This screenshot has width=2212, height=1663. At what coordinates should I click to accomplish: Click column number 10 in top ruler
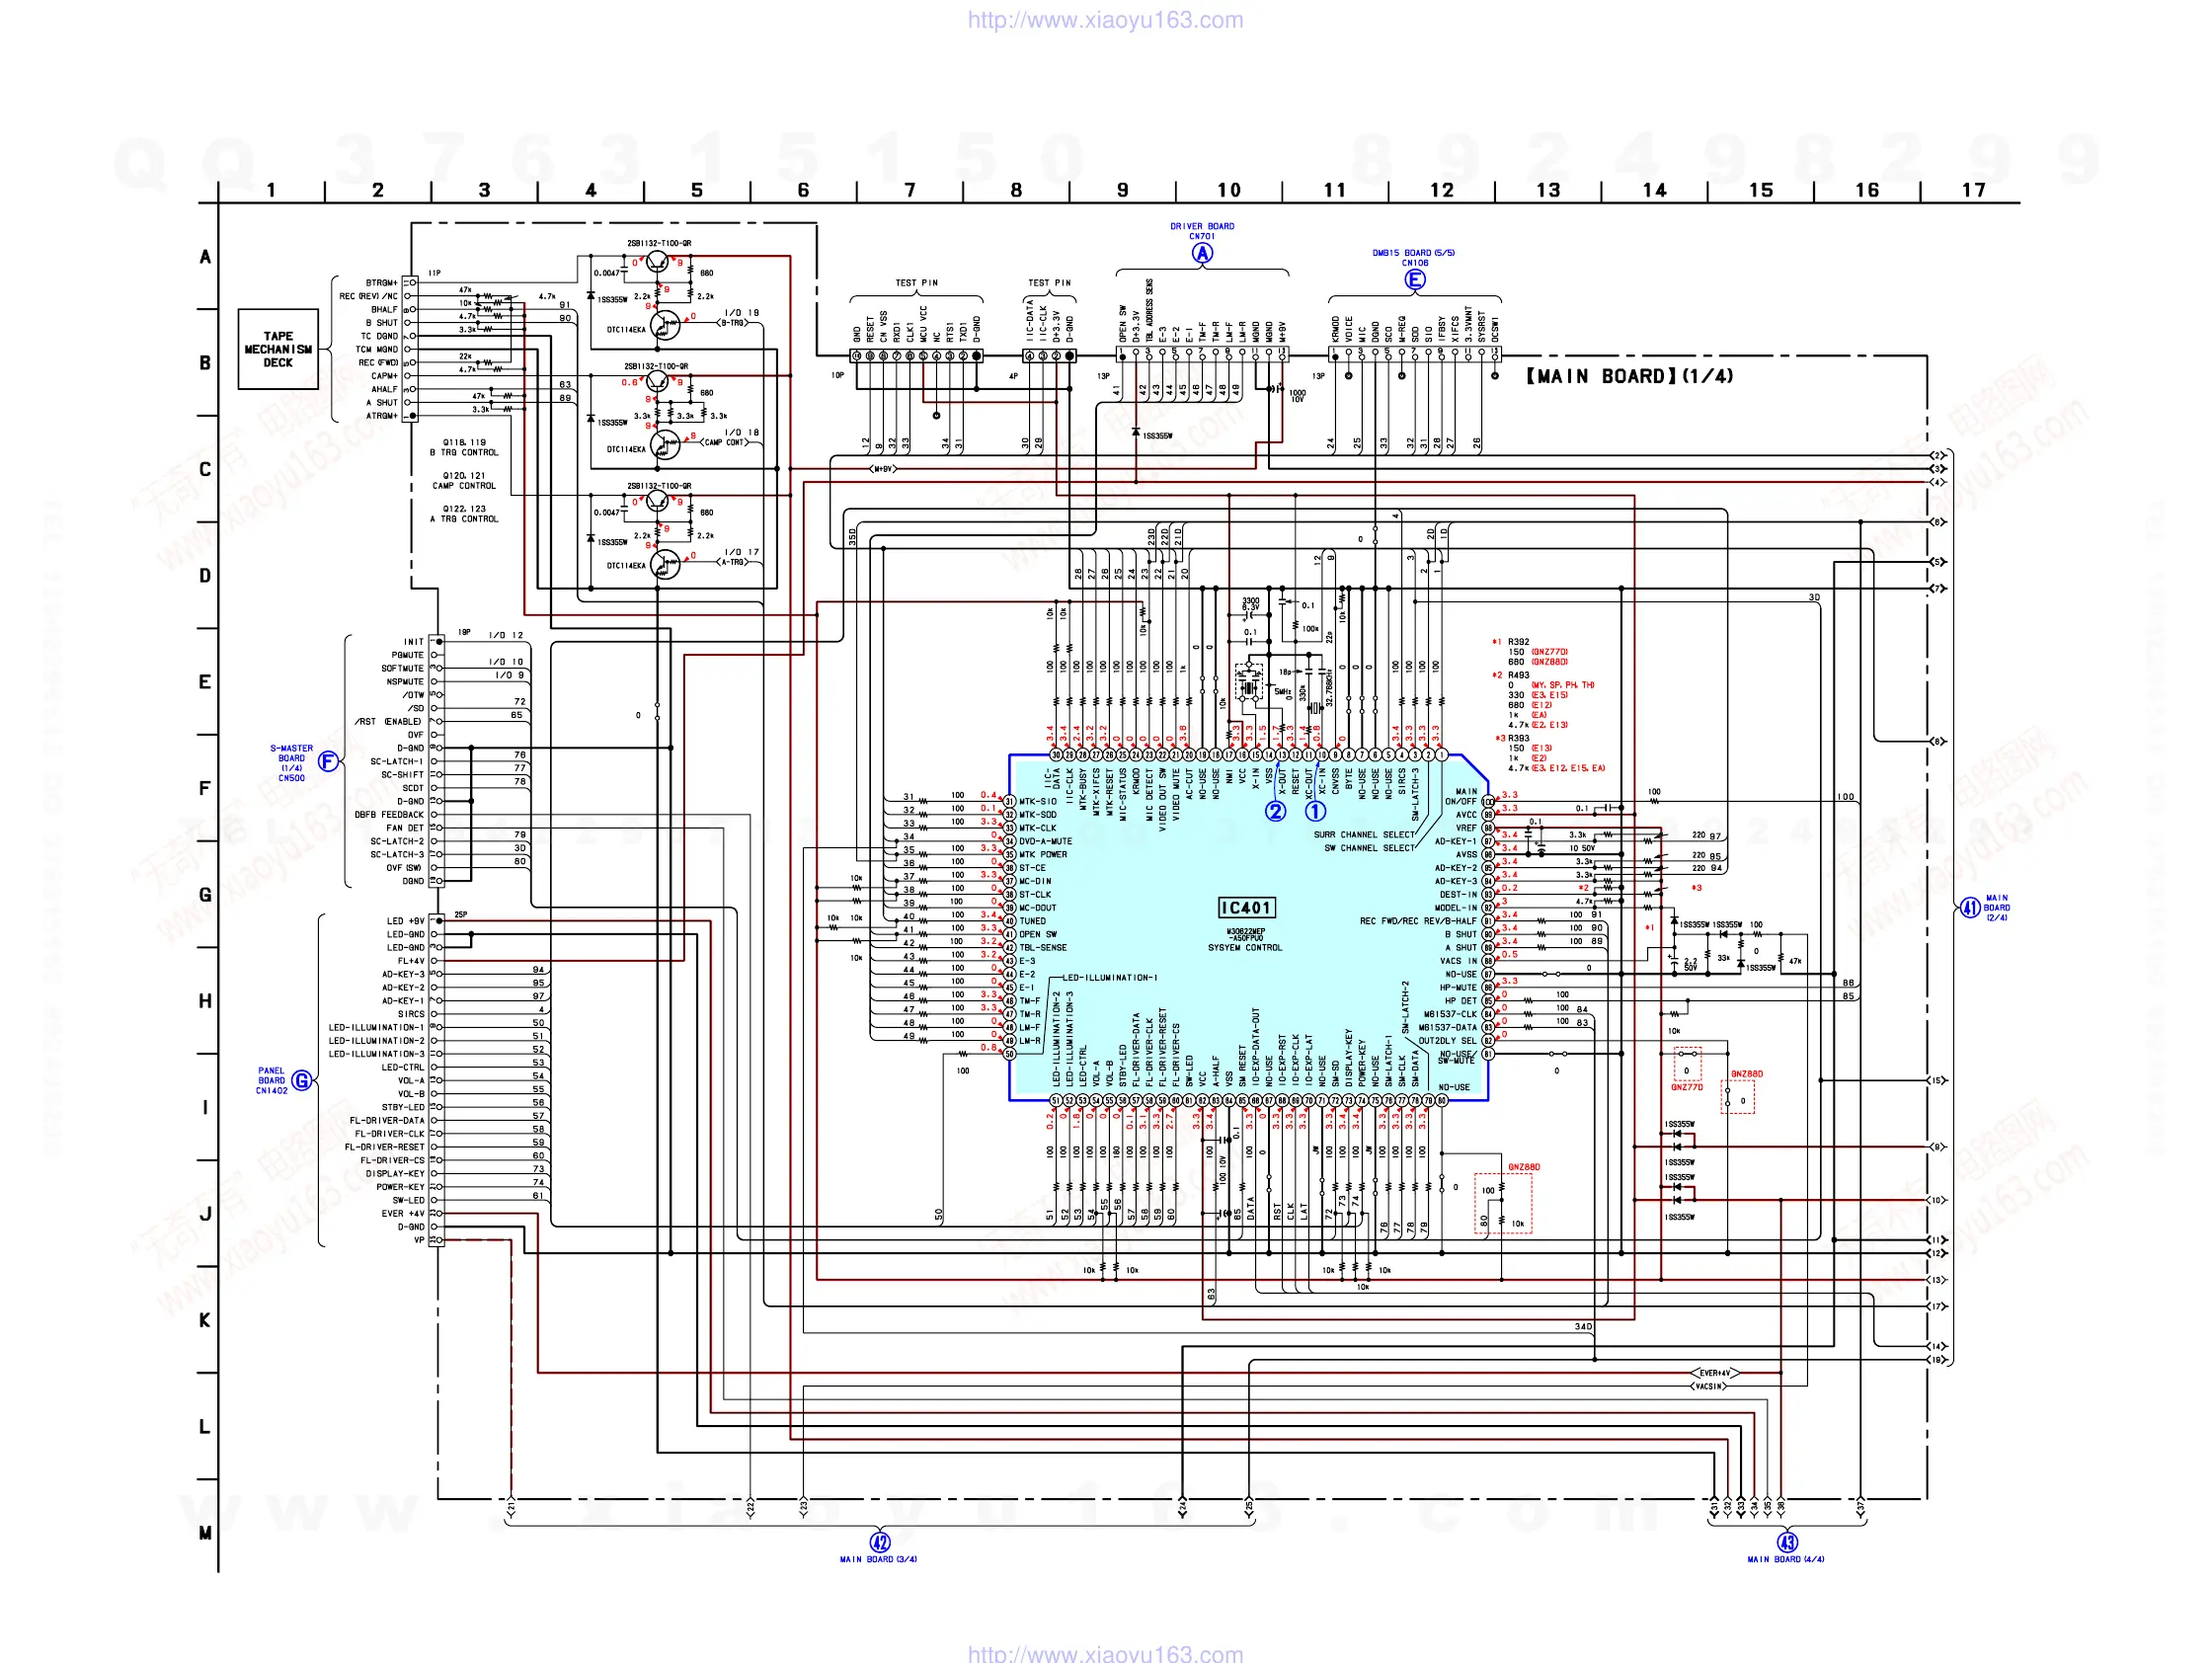point(1228,190)
